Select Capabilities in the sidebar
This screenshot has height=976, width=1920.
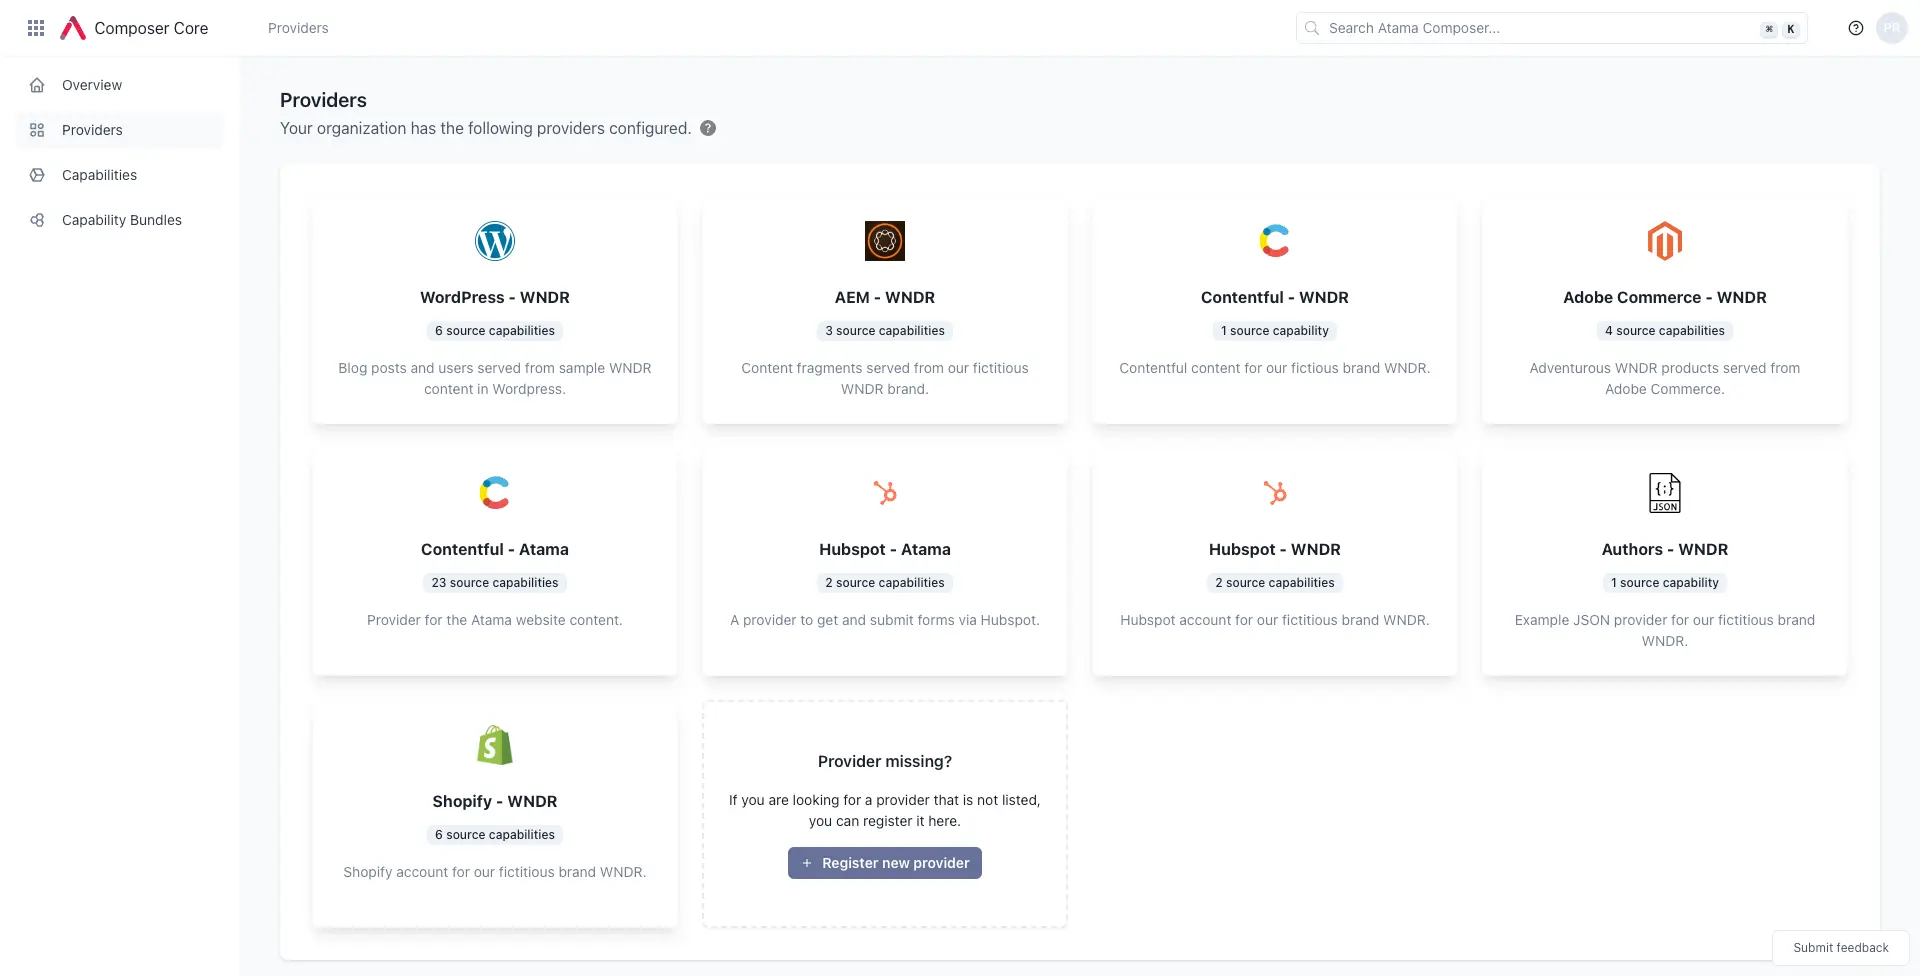99,175
